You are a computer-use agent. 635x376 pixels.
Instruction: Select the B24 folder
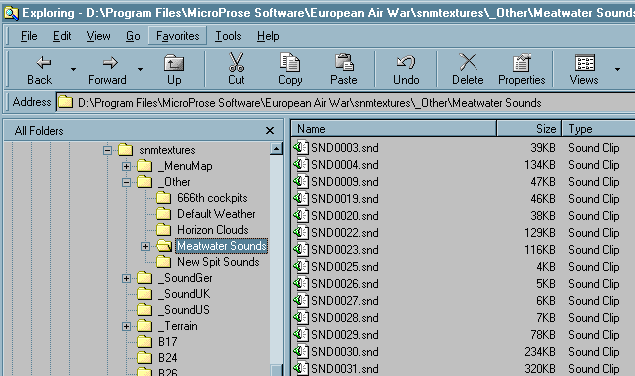click(x=168, y=358)
